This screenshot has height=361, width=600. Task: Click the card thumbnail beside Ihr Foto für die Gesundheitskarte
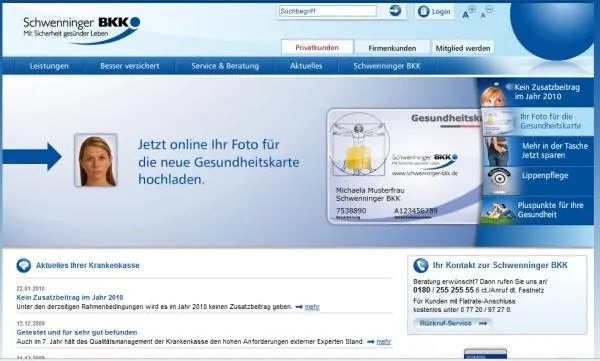pos(499,122)
